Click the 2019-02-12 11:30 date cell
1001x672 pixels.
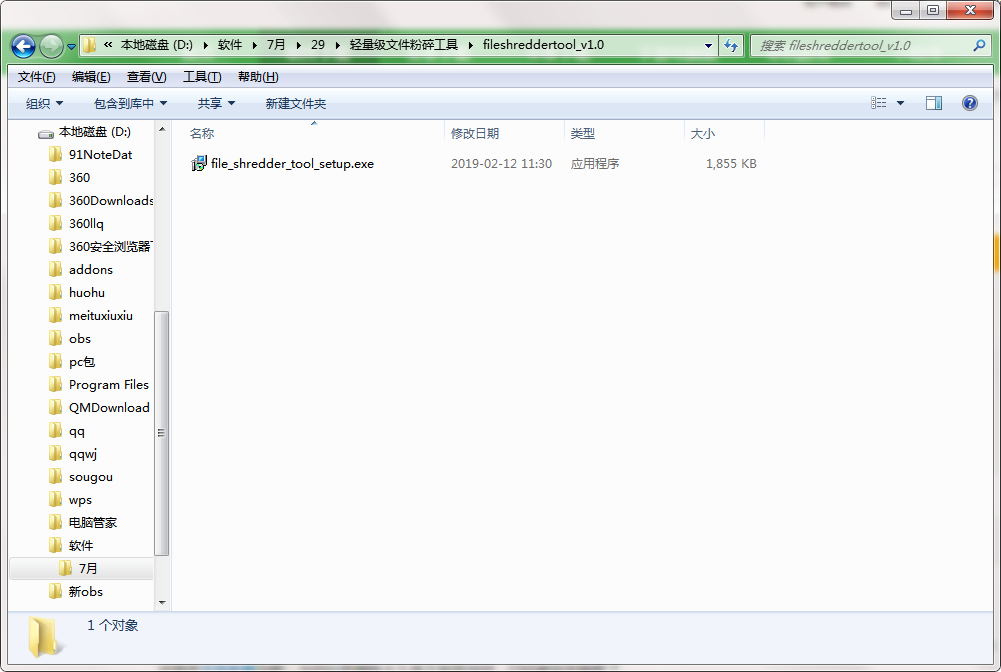pyautogui.click(x=501, y=164)
